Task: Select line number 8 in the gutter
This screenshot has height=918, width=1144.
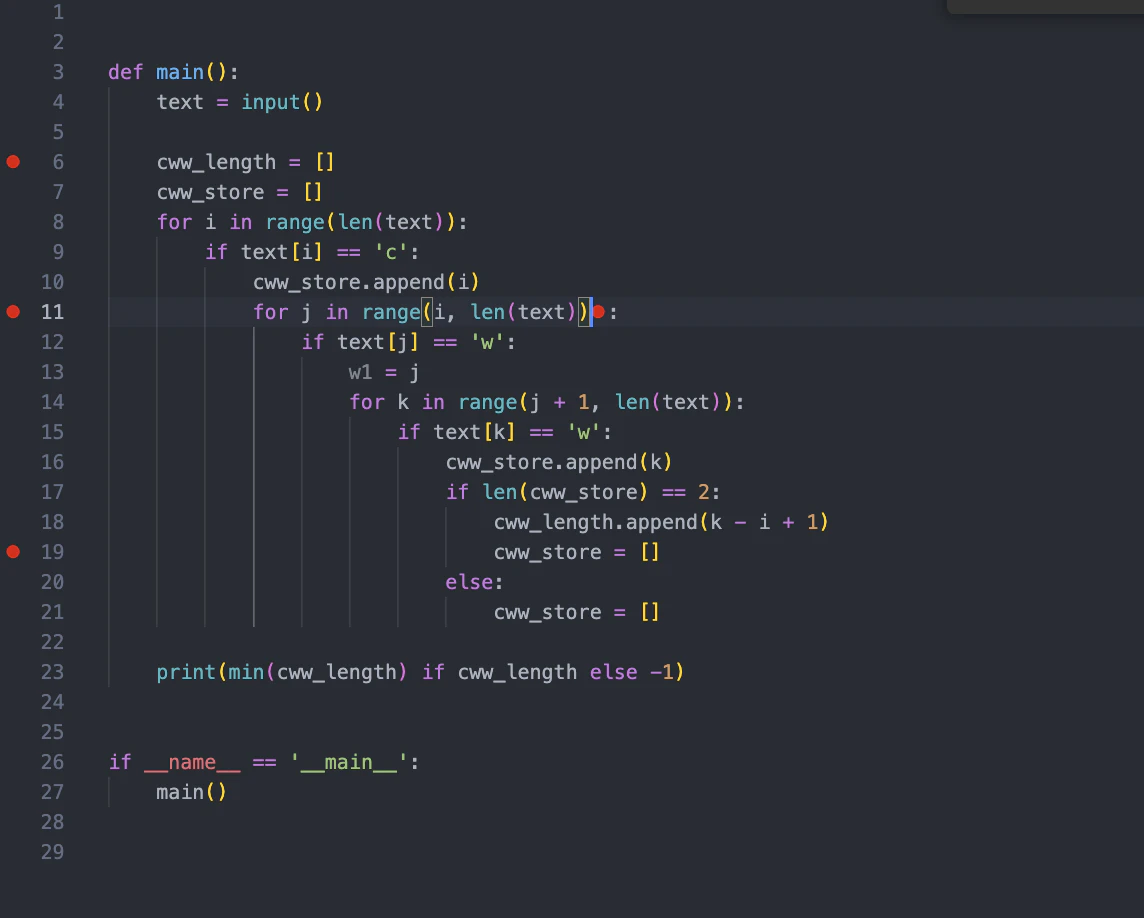Action: point(58,222)
